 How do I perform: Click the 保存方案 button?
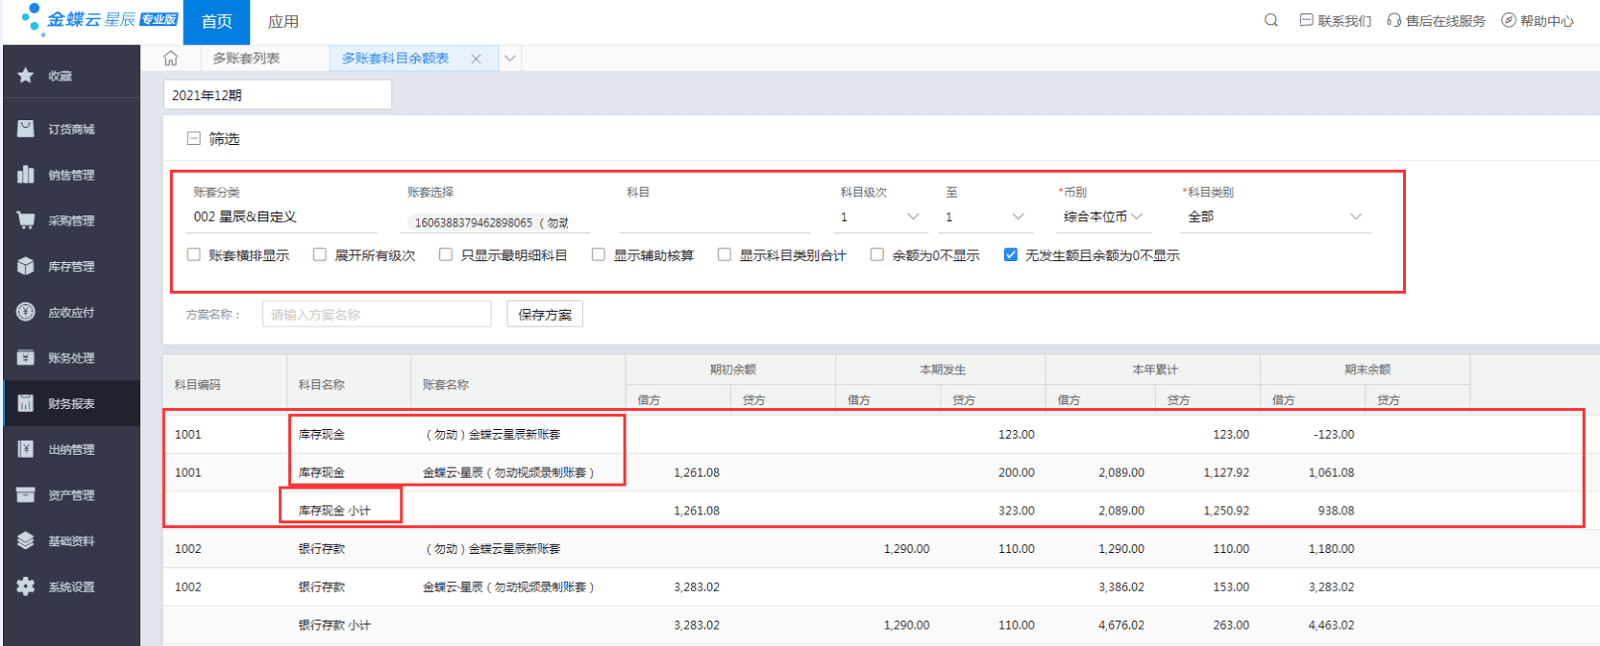tap(544, 314)
